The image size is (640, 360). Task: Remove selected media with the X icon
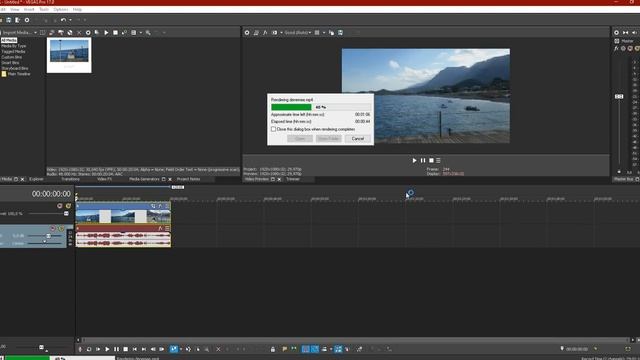click(x=79, y=33)
